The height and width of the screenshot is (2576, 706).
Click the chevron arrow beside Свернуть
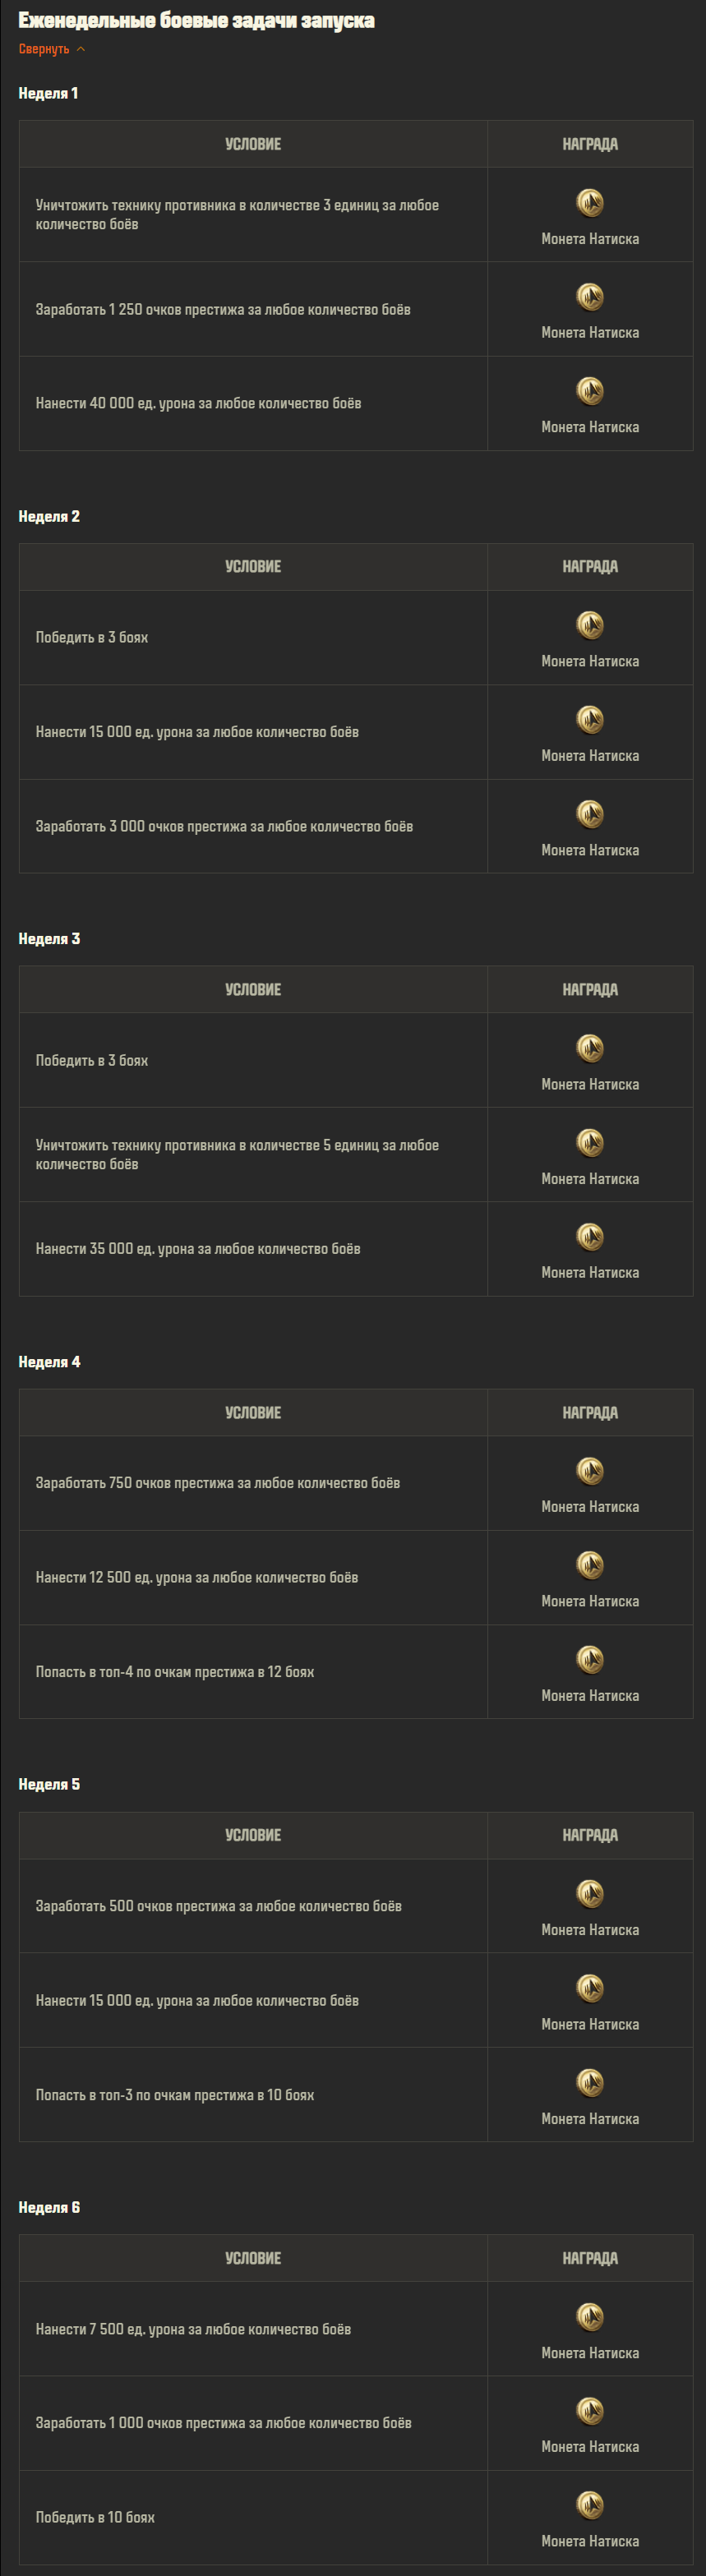(81, 49)
